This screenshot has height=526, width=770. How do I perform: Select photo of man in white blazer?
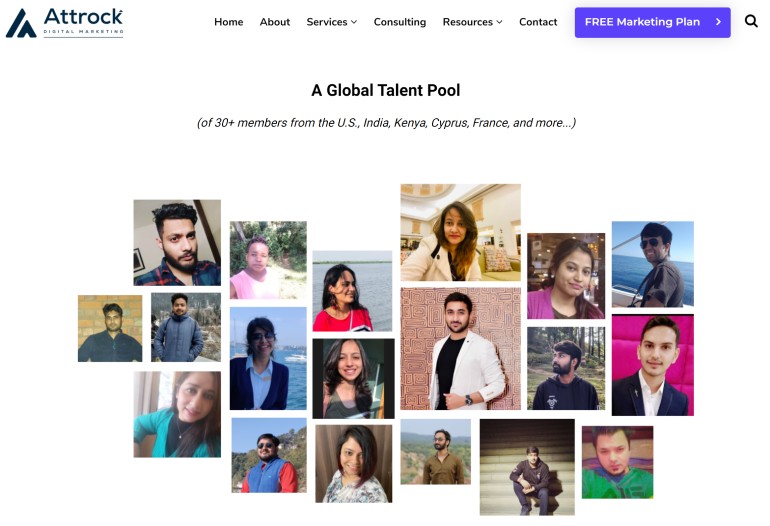460,348
